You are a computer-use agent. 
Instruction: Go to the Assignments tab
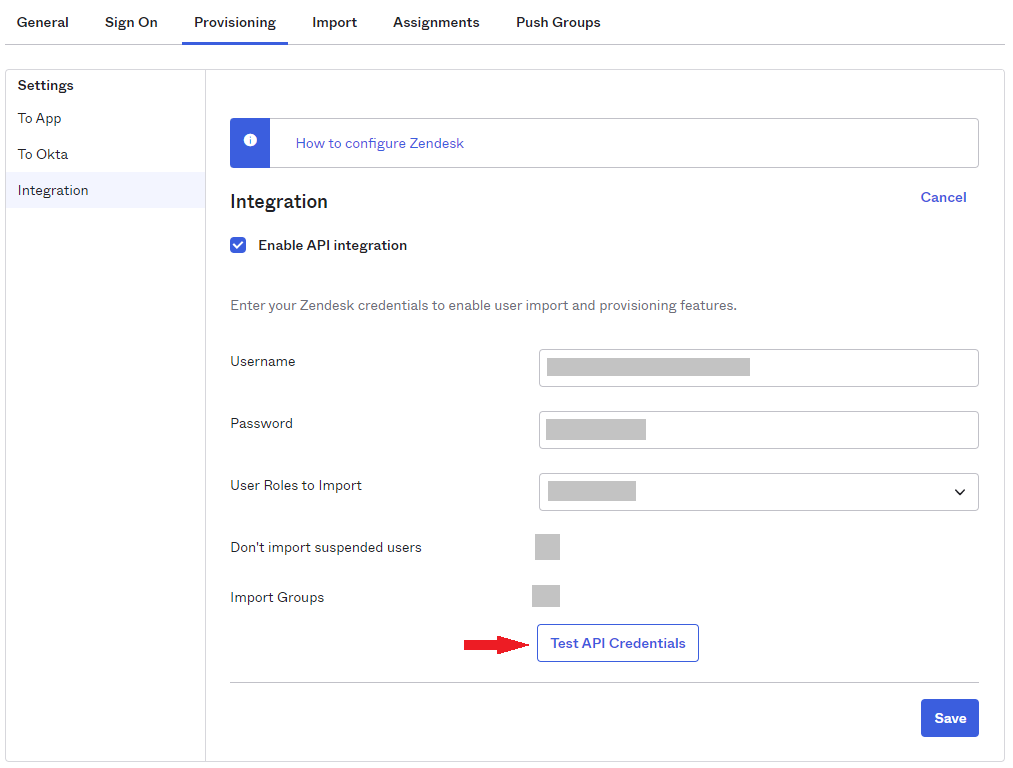(436, 22)
